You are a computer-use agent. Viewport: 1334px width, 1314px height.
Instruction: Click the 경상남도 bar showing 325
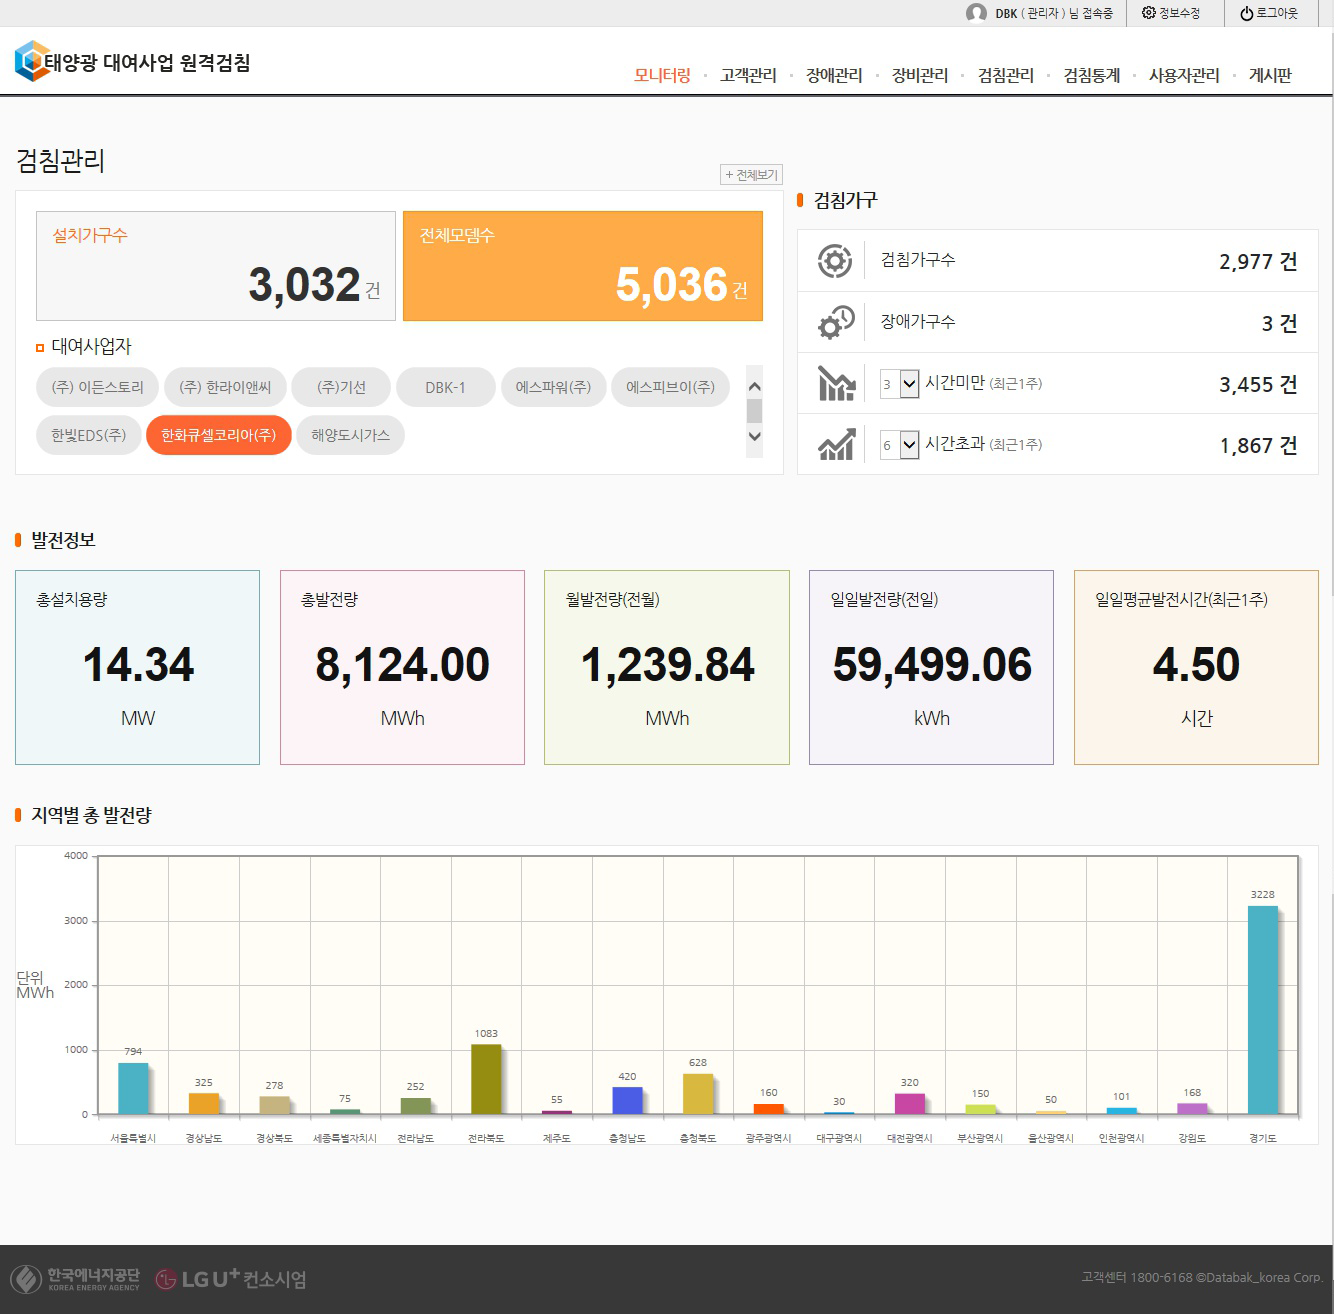coord(203,1103)
